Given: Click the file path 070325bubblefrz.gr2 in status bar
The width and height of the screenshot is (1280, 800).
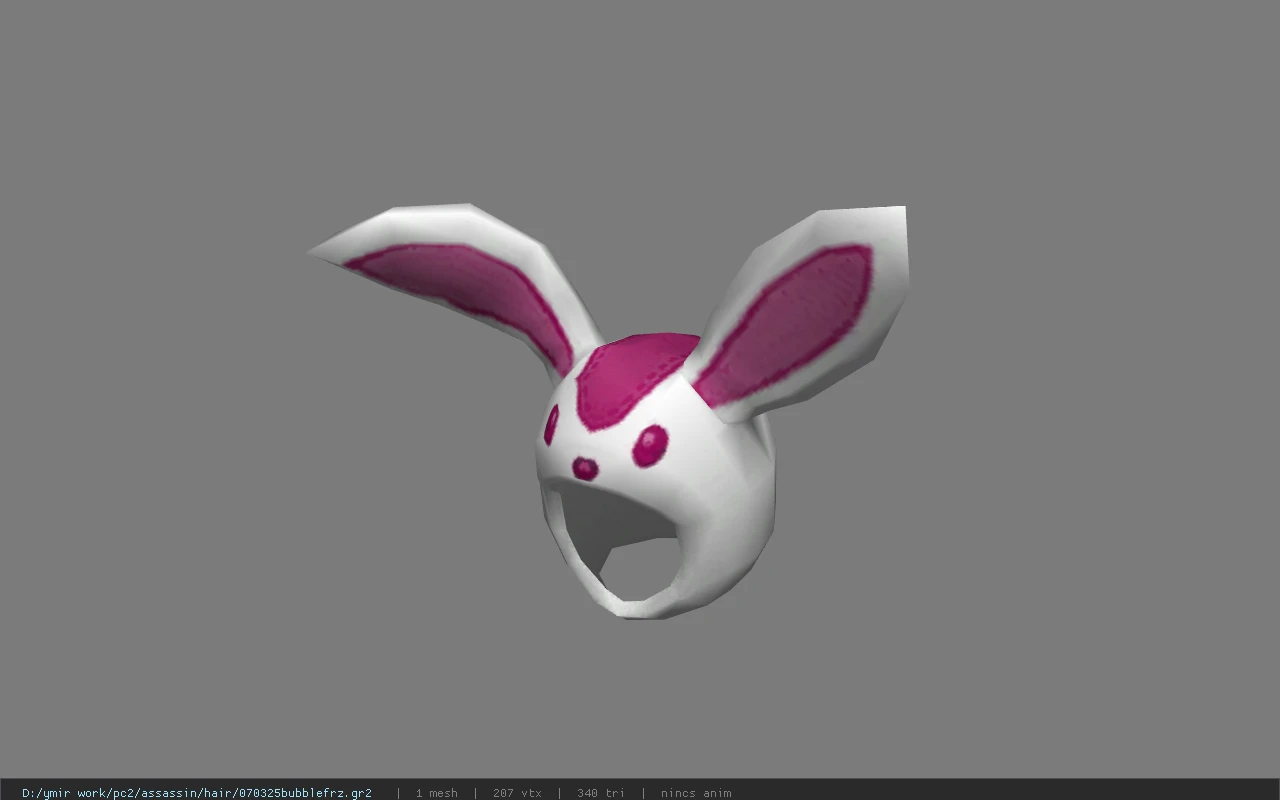Looking at the screenshot, I should pyautogui.click(x=196, y=793).
